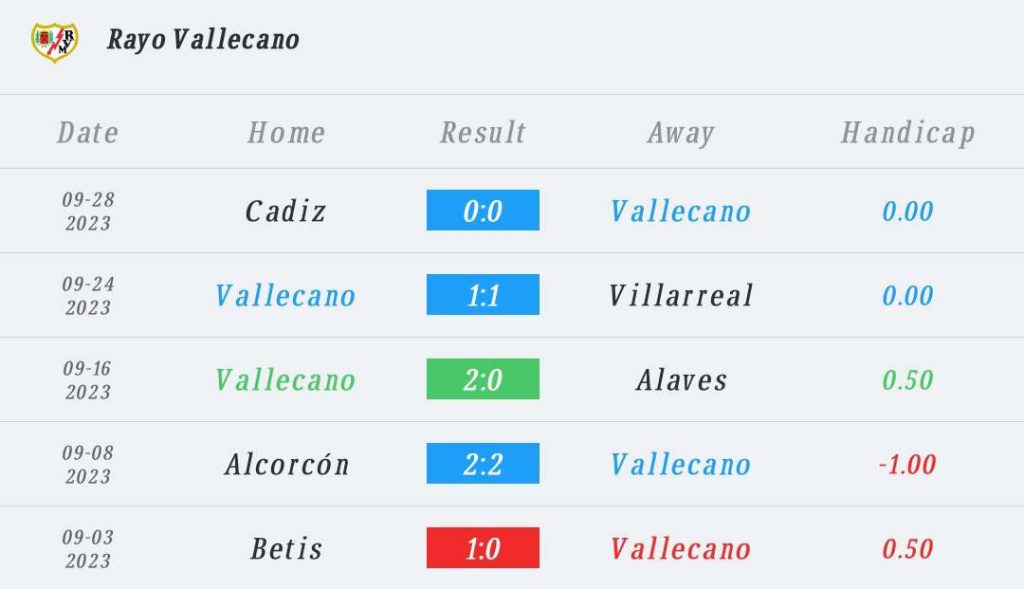Open the Rayo Vallecano team title
Screen dimensions: 1024x589
[x=203, y=39]
